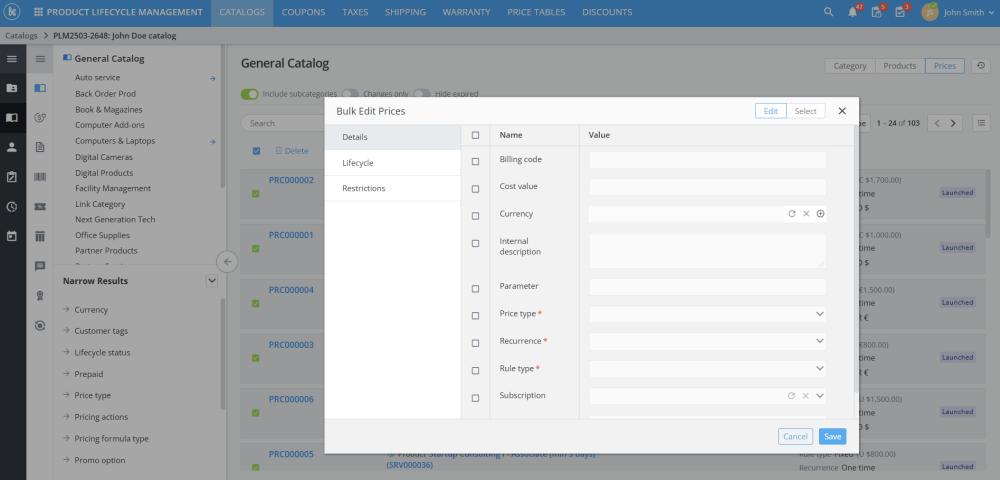Open the clipboard check icon in dark sidebar
This screenshot has width=1000, height=480.
[11, 177]
